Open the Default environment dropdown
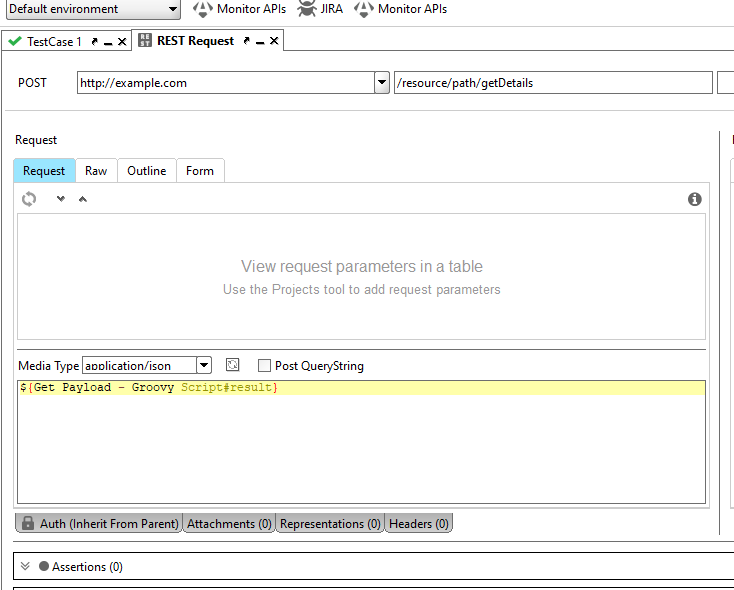 point(93,9)
